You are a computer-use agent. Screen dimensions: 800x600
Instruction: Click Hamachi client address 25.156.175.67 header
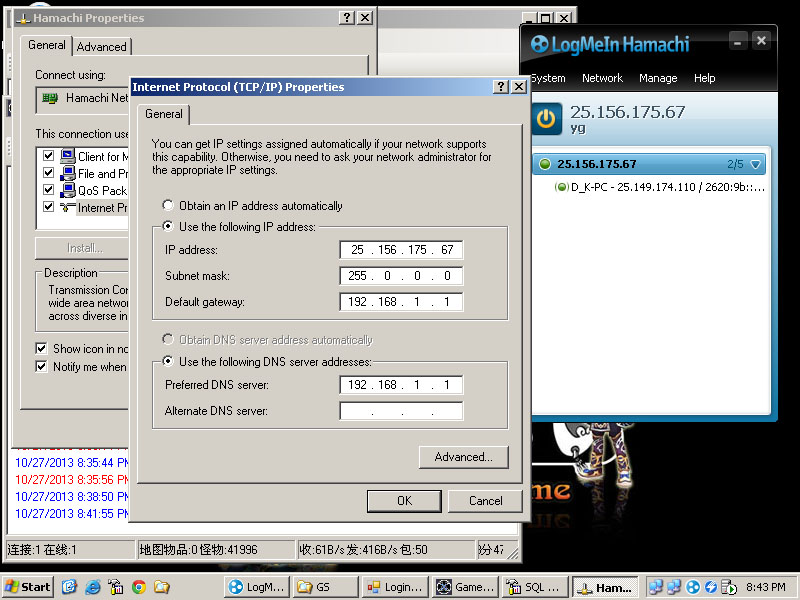[628, 112]
